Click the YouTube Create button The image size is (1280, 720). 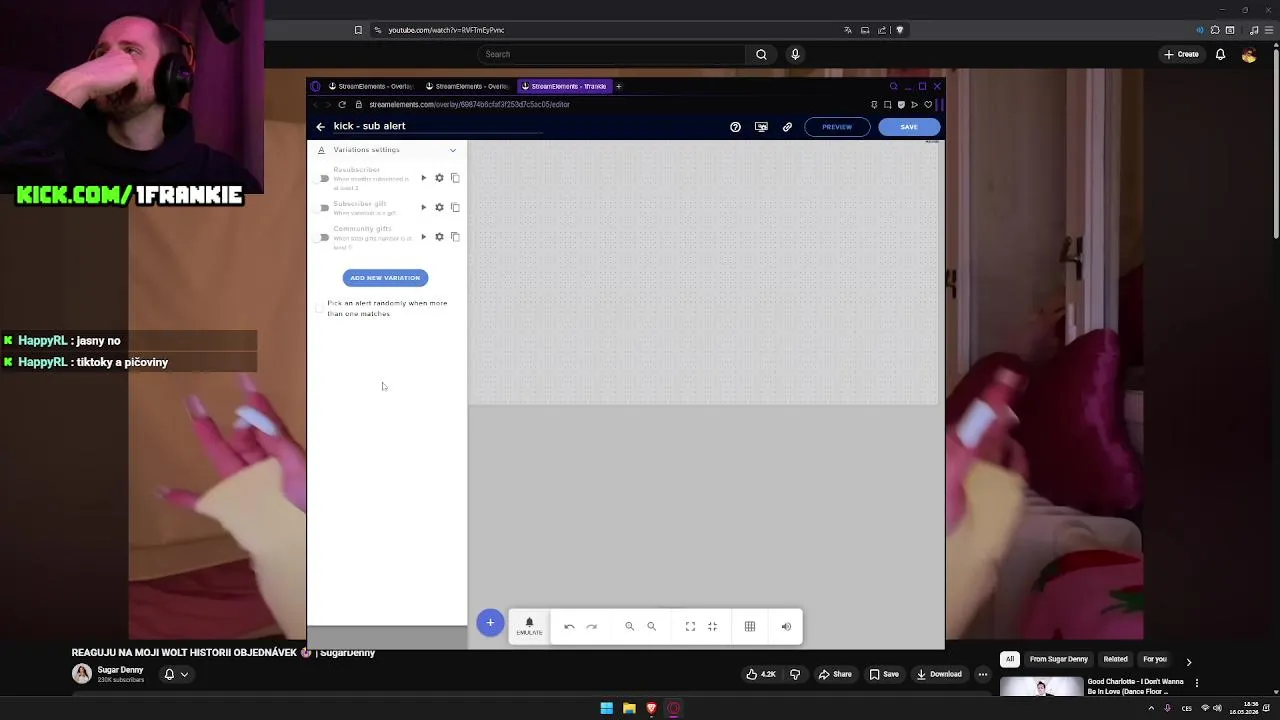coord(1181,54)
